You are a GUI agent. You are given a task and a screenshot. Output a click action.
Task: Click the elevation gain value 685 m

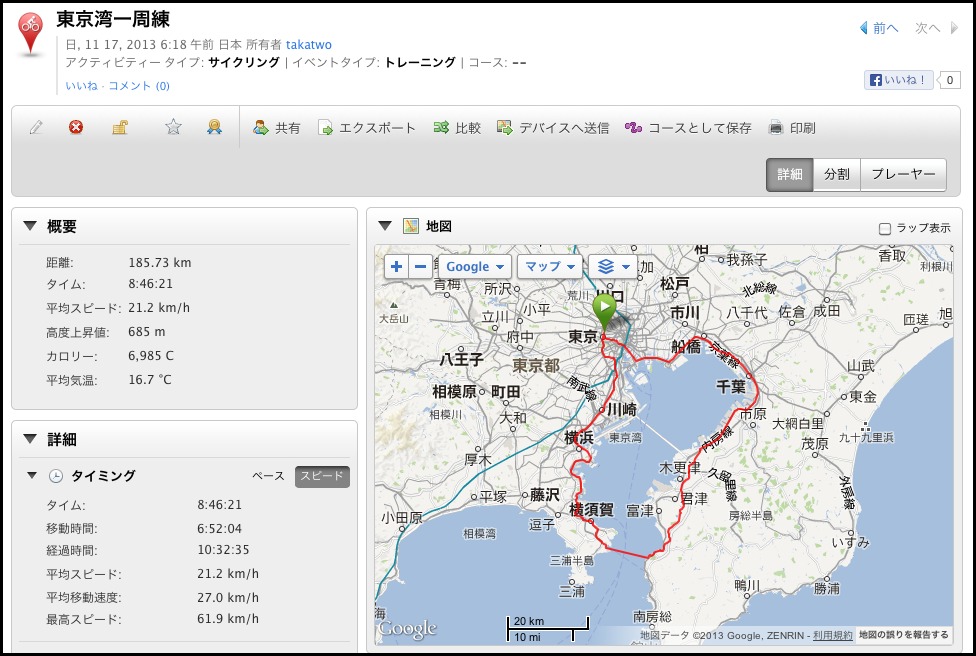click(147, 332)
